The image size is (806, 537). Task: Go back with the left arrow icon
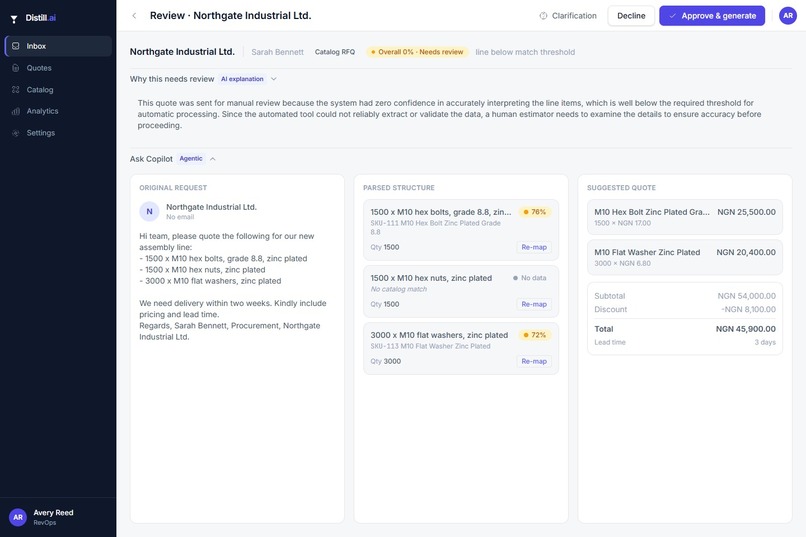tap(134, 16)
